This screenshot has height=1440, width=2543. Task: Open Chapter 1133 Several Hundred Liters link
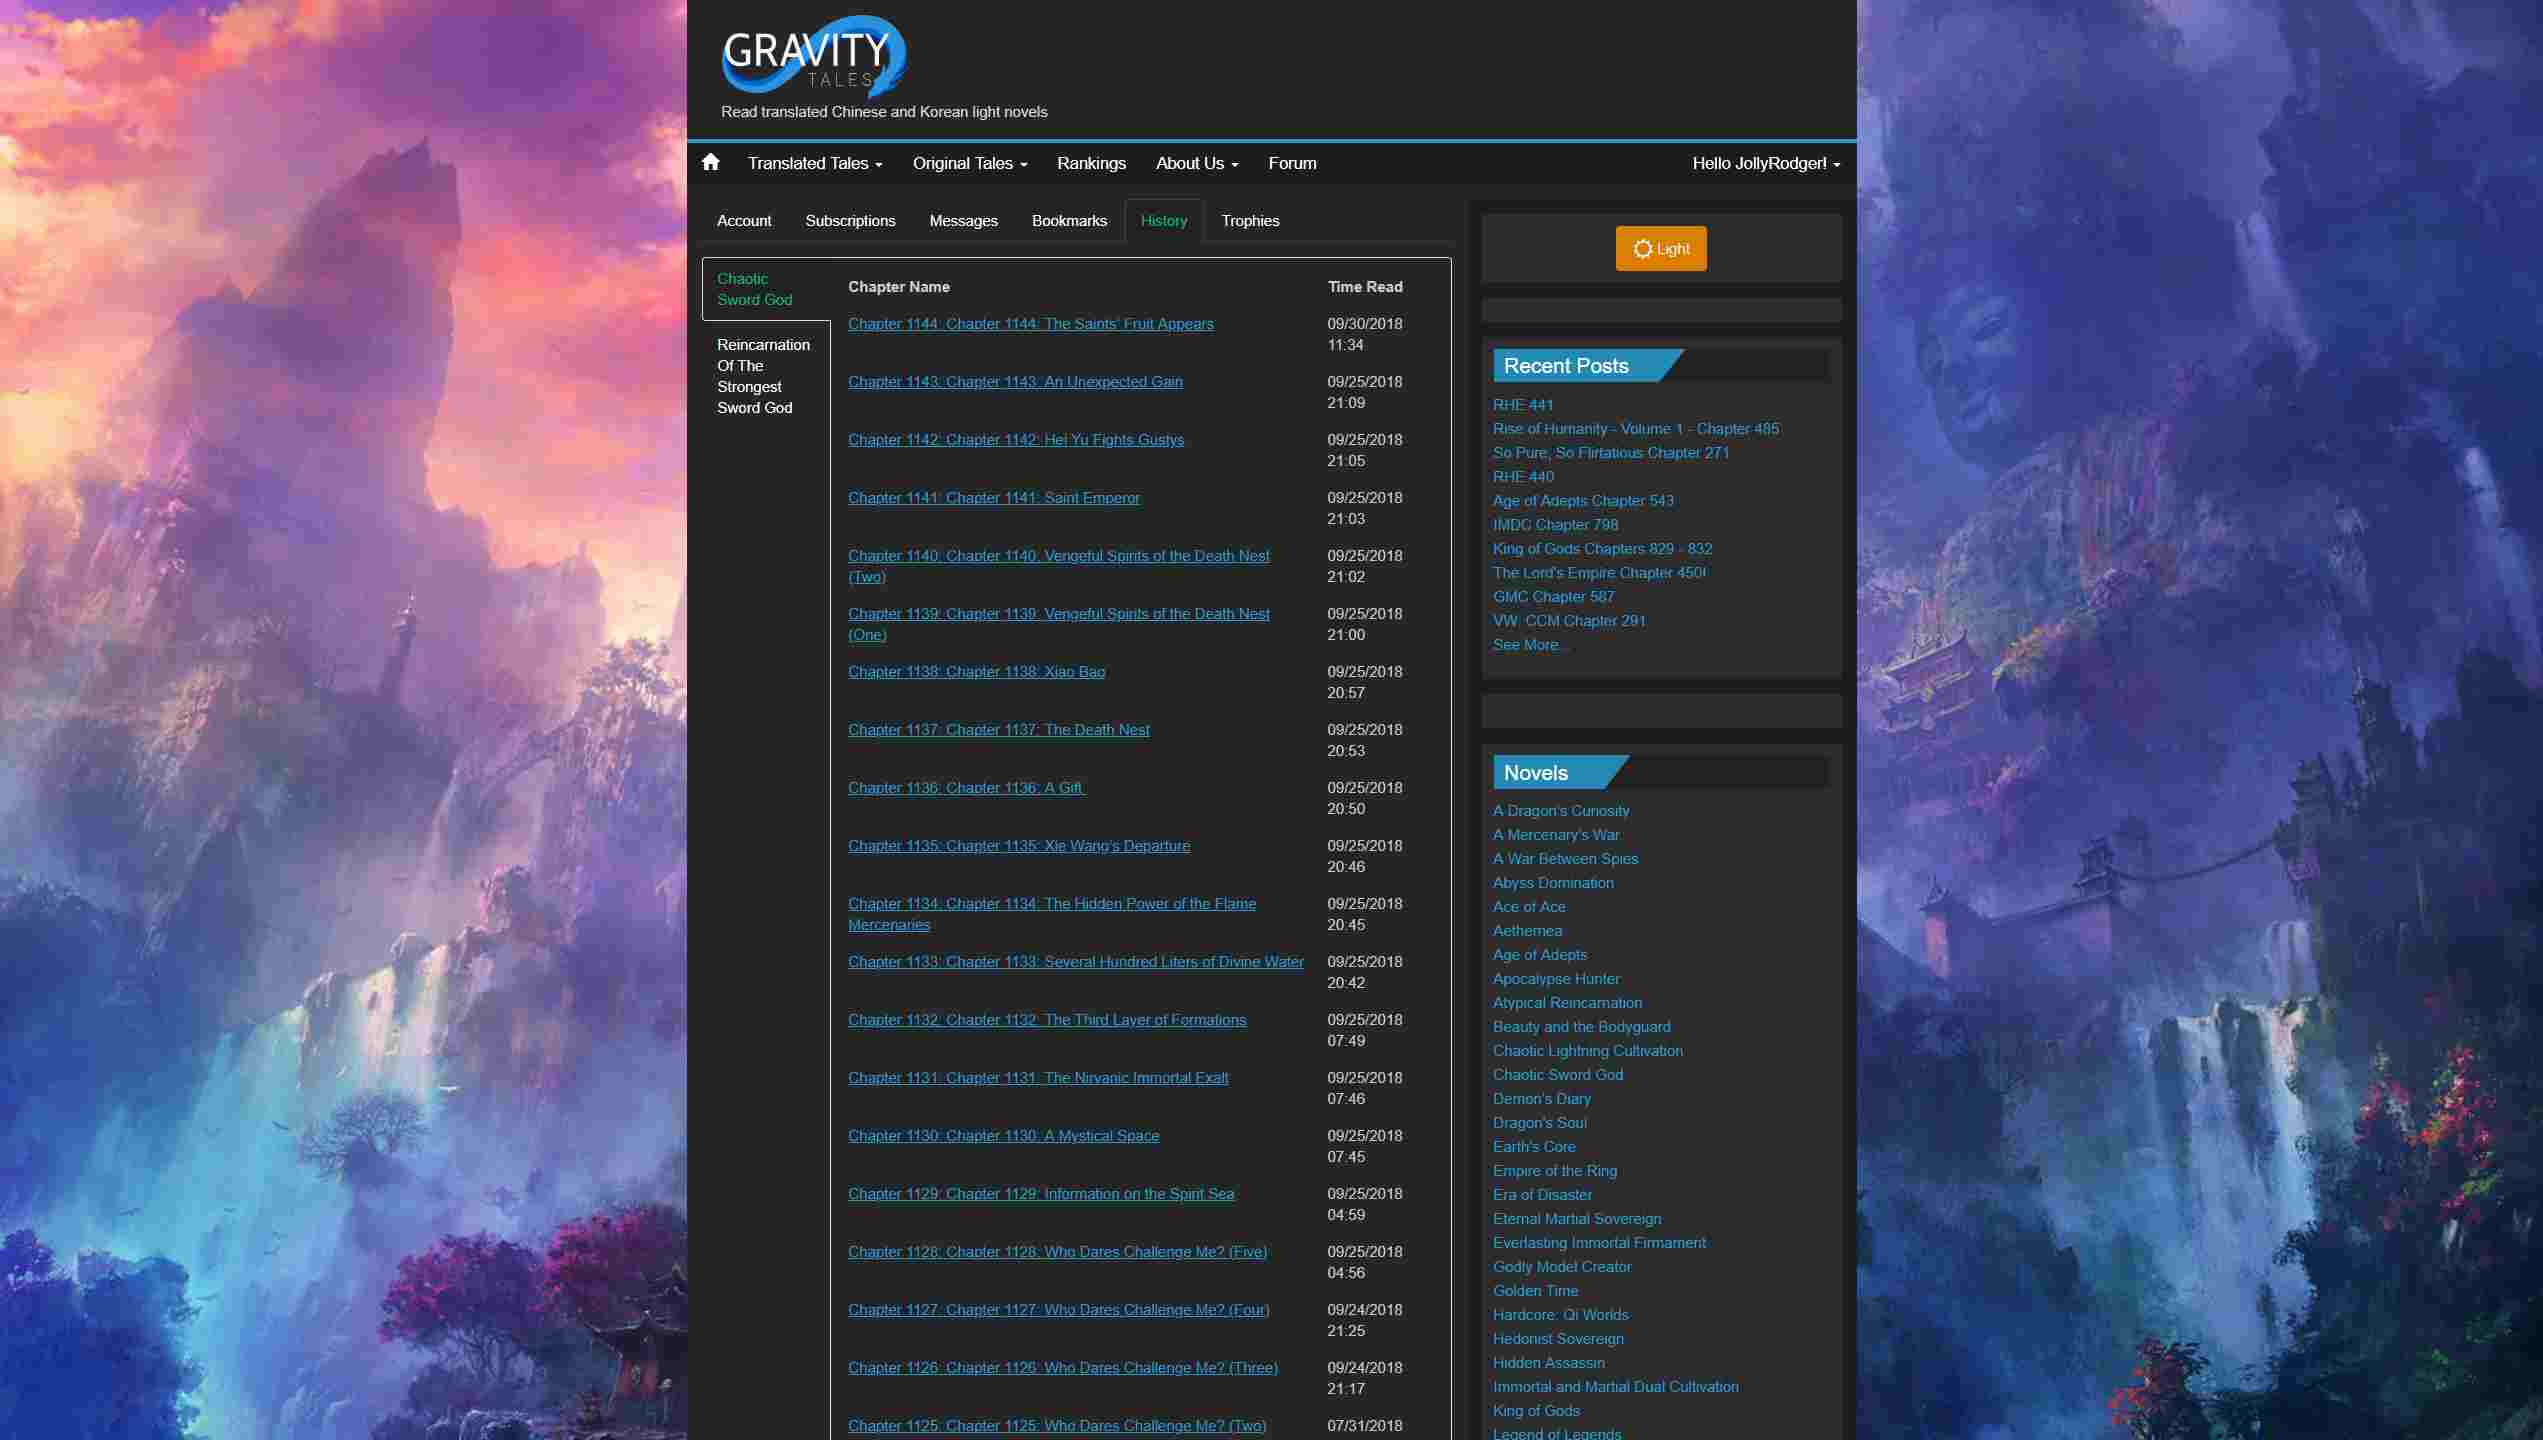coord(1076,962)
